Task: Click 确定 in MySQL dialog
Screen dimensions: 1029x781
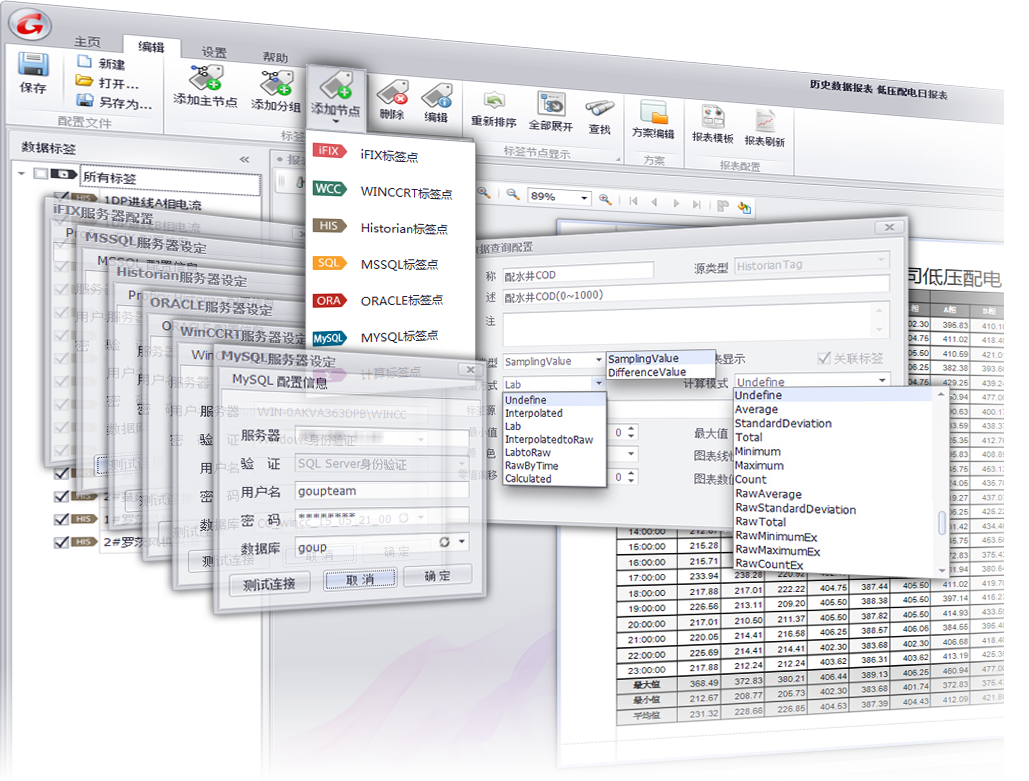Action: tap(437, 576)
